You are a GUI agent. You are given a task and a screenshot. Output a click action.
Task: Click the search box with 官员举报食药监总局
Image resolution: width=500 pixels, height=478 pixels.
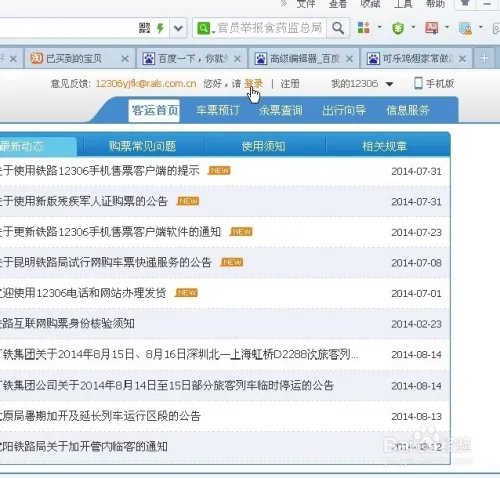[270, 28]
